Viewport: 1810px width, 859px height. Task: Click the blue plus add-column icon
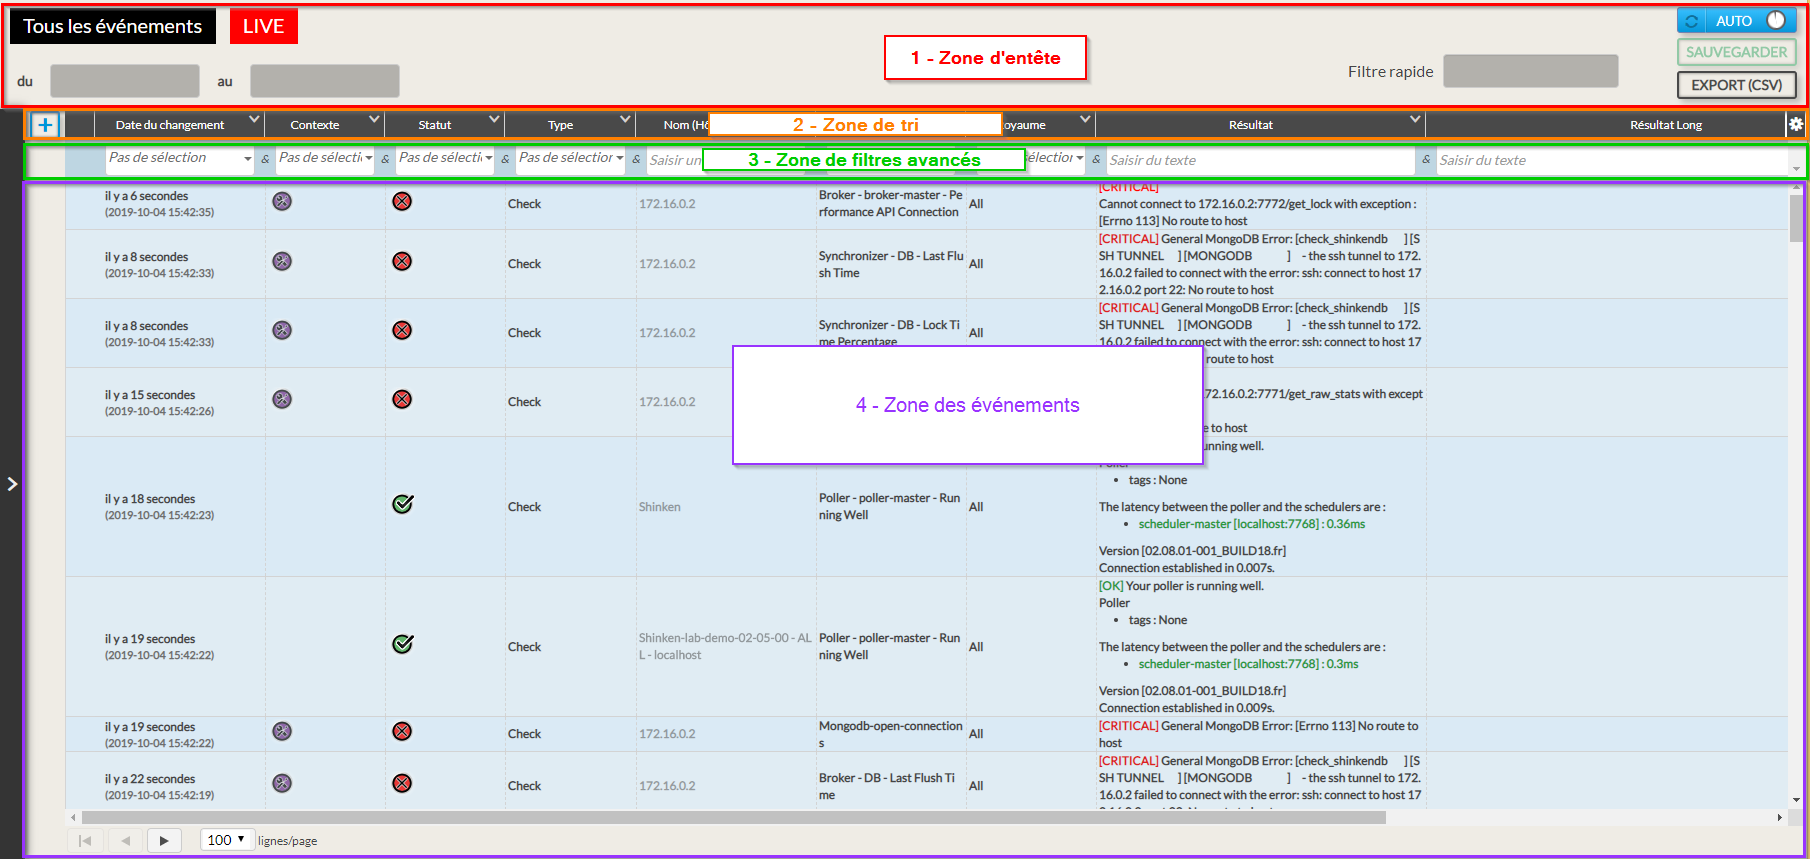point(45,125)
